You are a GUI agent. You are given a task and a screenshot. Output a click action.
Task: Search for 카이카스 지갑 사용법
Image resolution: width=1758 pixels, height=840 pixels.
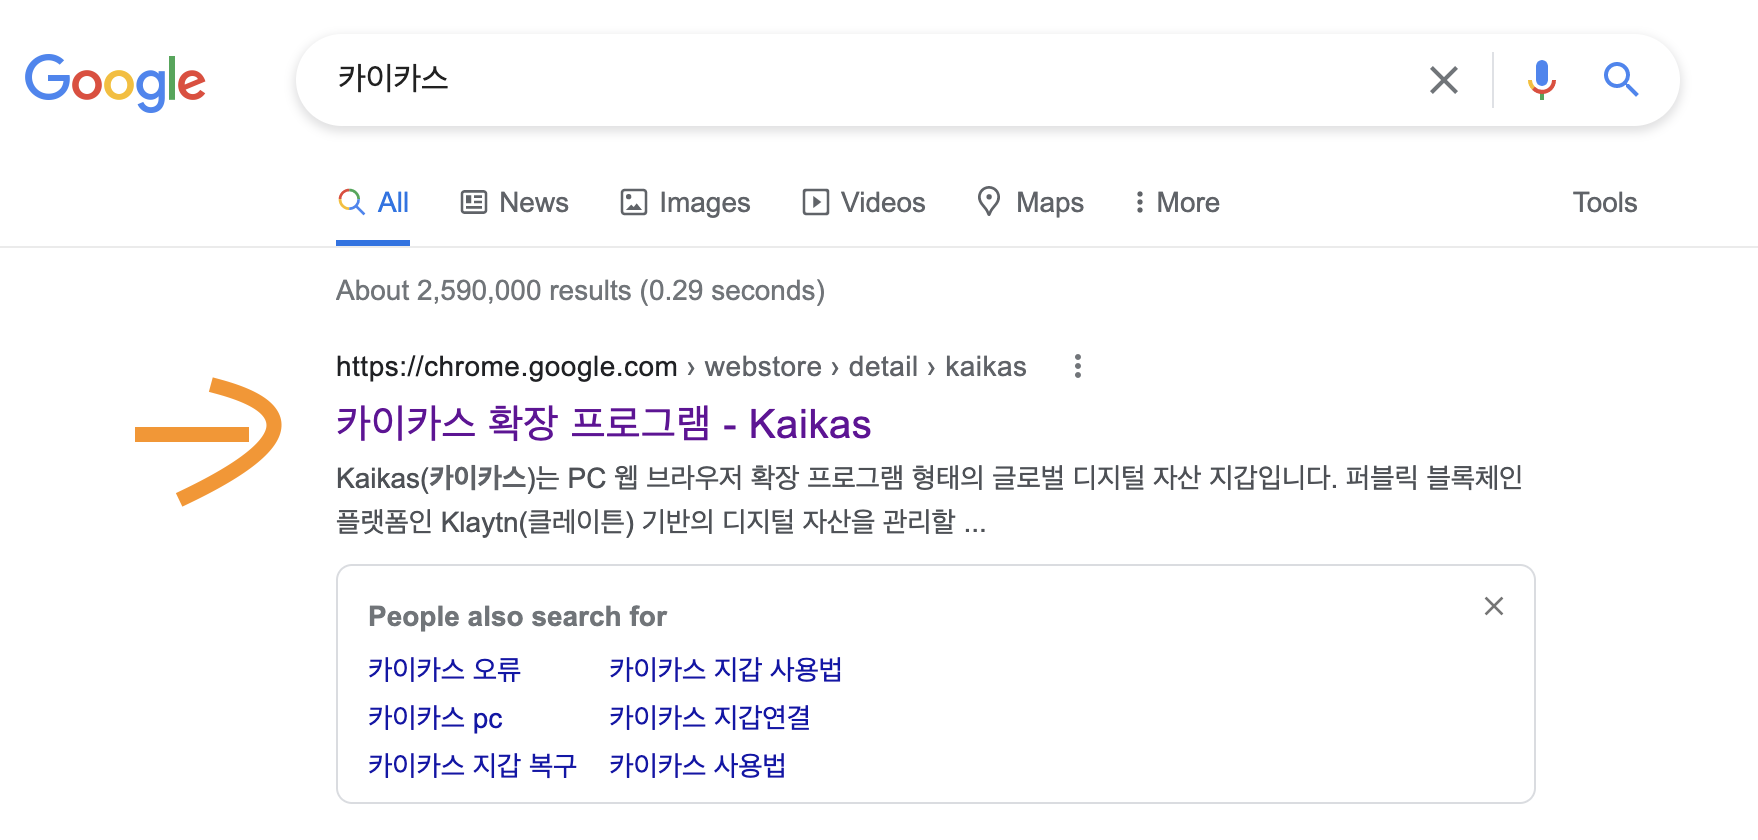[725, 669]
